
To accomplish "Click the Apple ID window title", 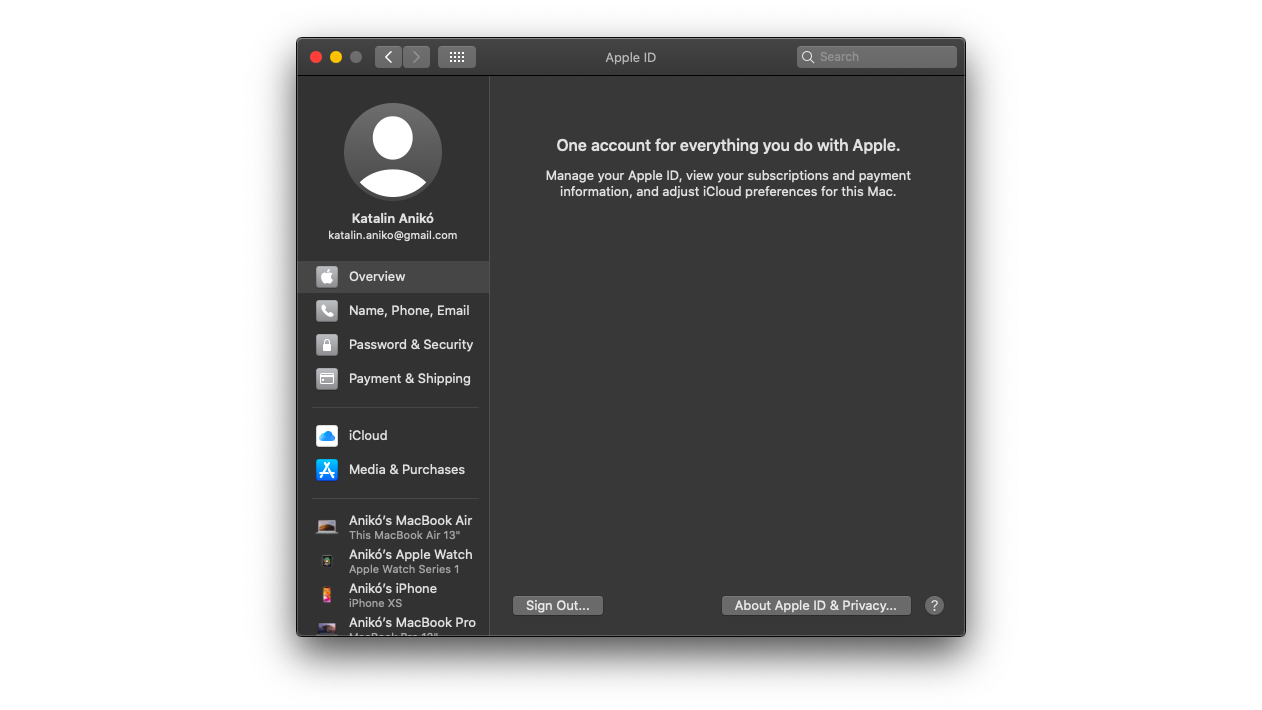I will pos(631,57).
